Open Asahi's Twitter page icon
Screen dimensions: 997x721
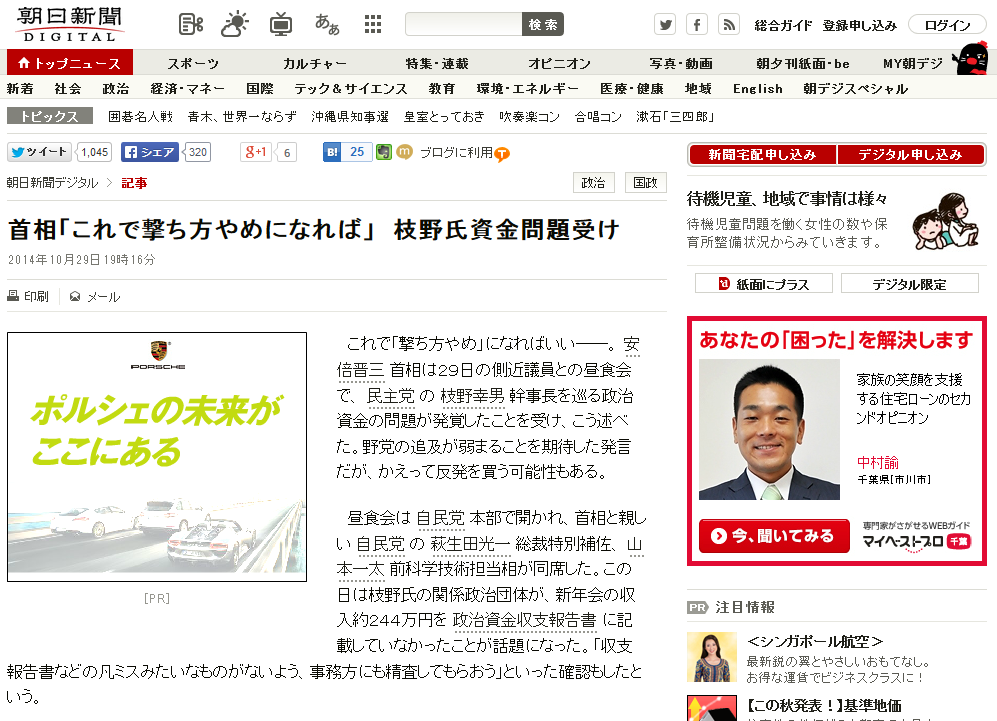point(665,25)
